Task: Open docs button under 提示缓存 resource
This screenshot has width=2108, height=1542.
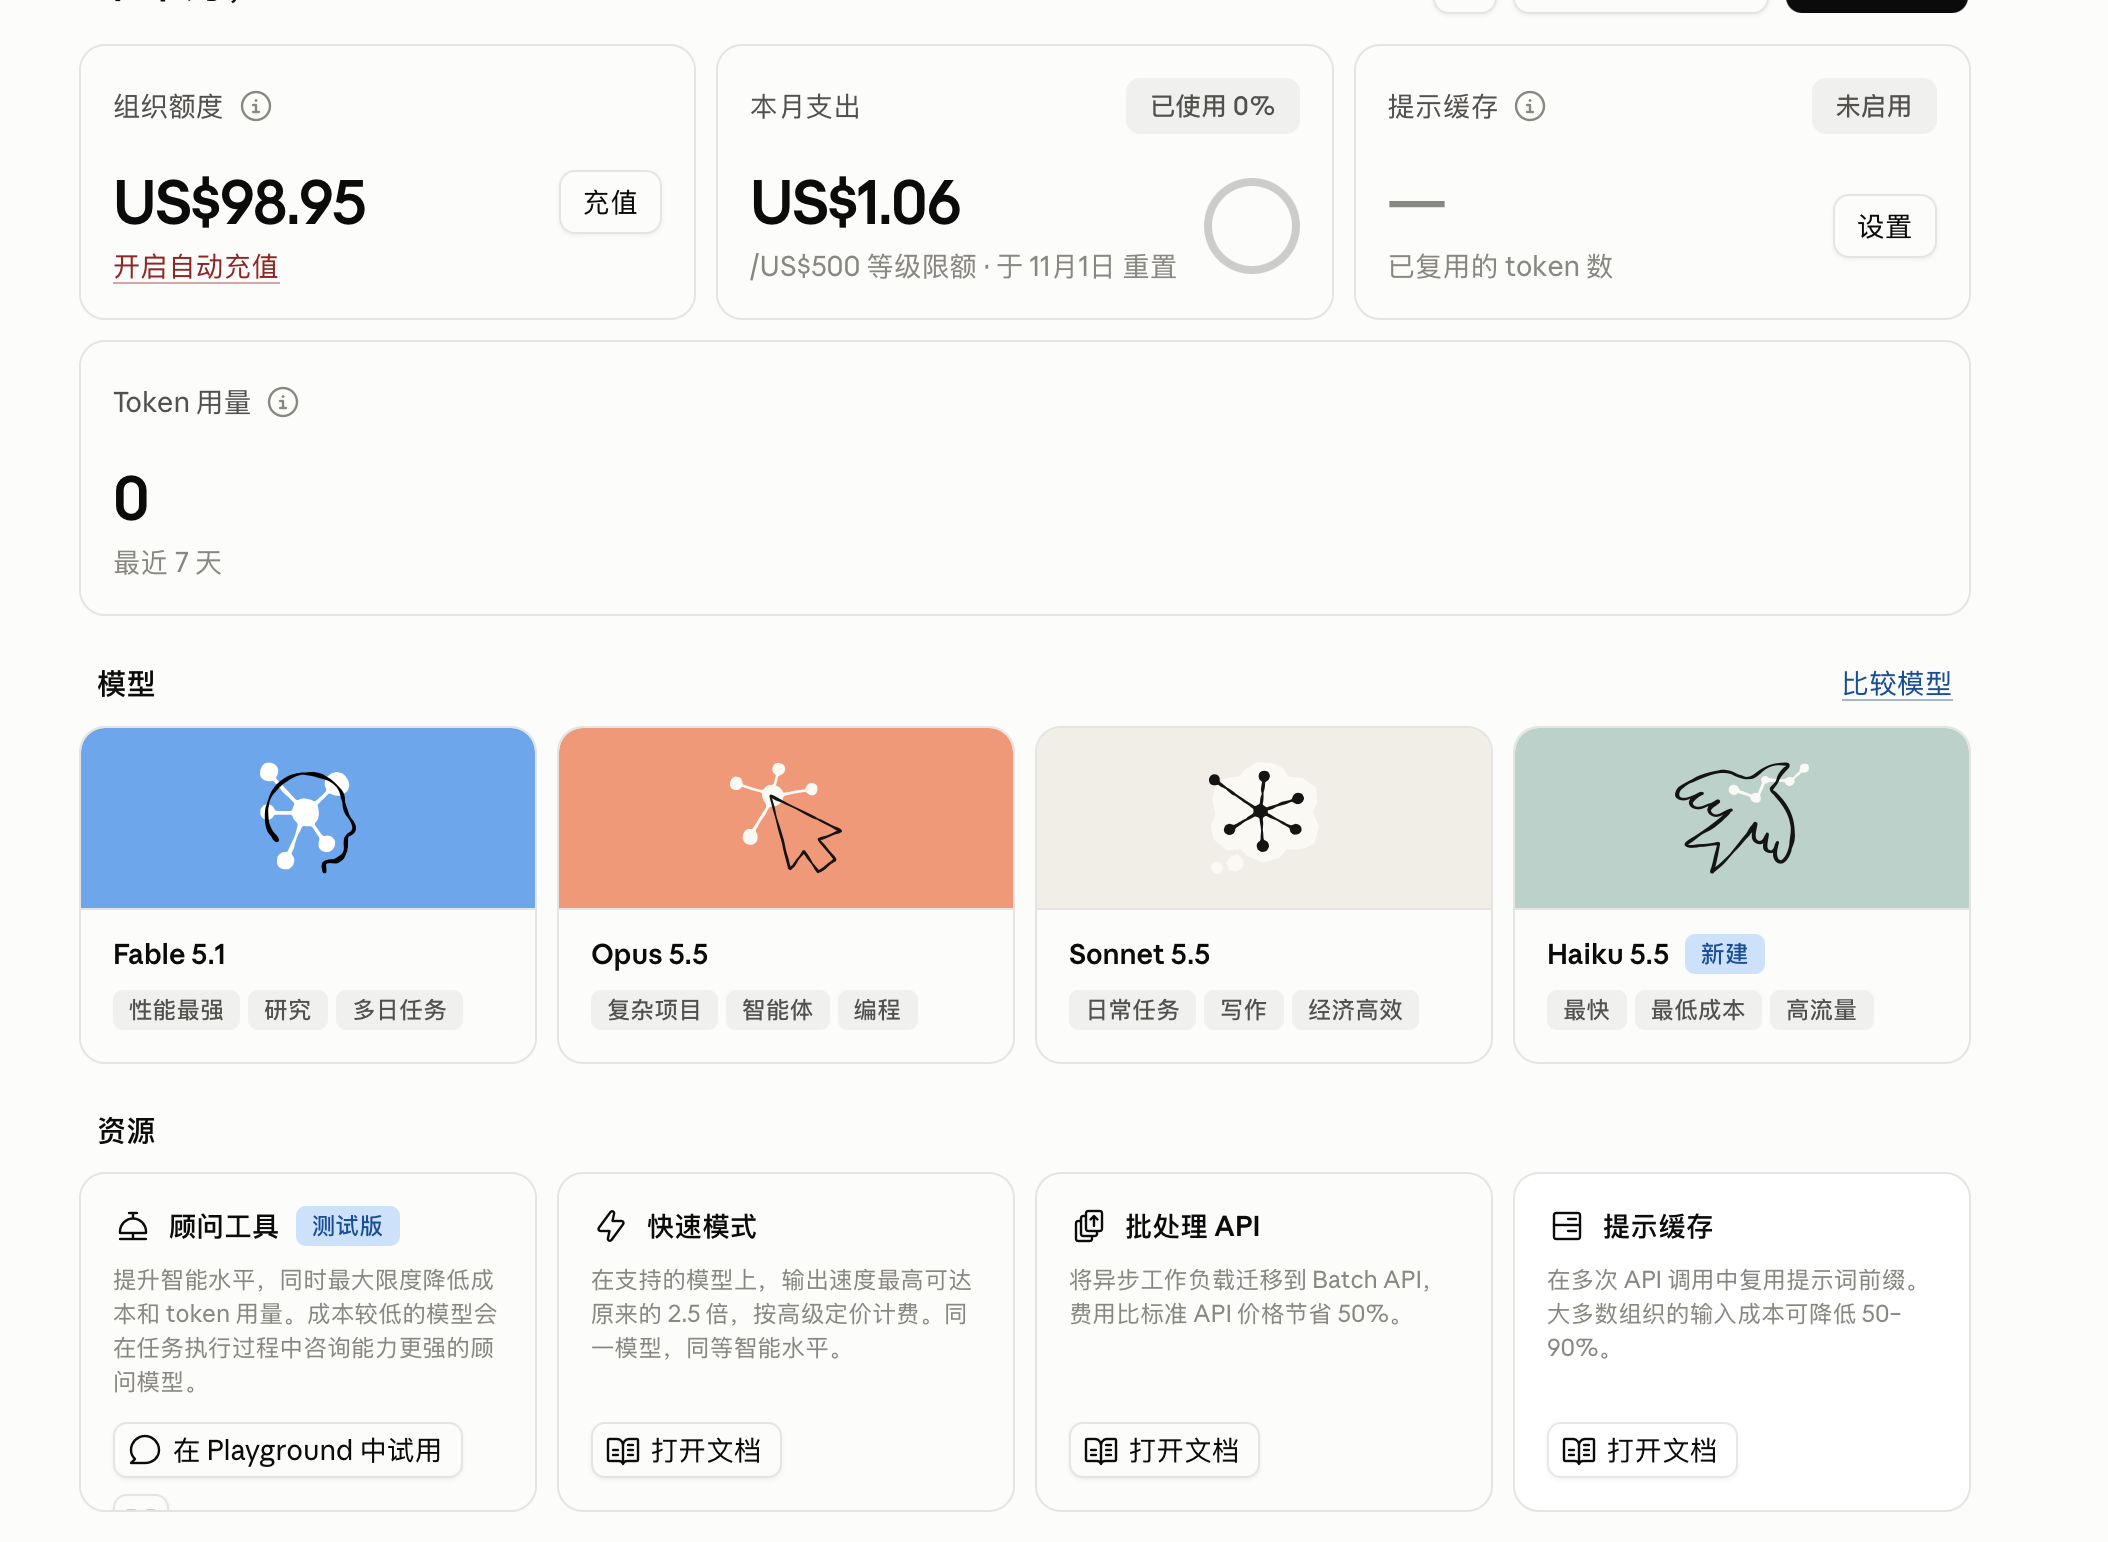Action: tap(1642, 1450)
